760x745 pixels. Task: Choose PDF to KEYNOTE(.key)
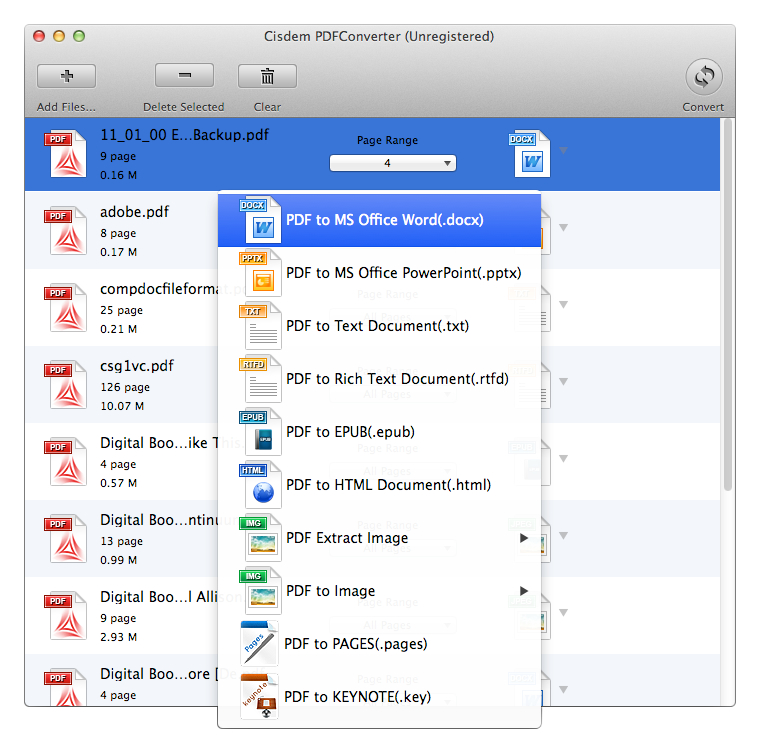click(379, 697)
